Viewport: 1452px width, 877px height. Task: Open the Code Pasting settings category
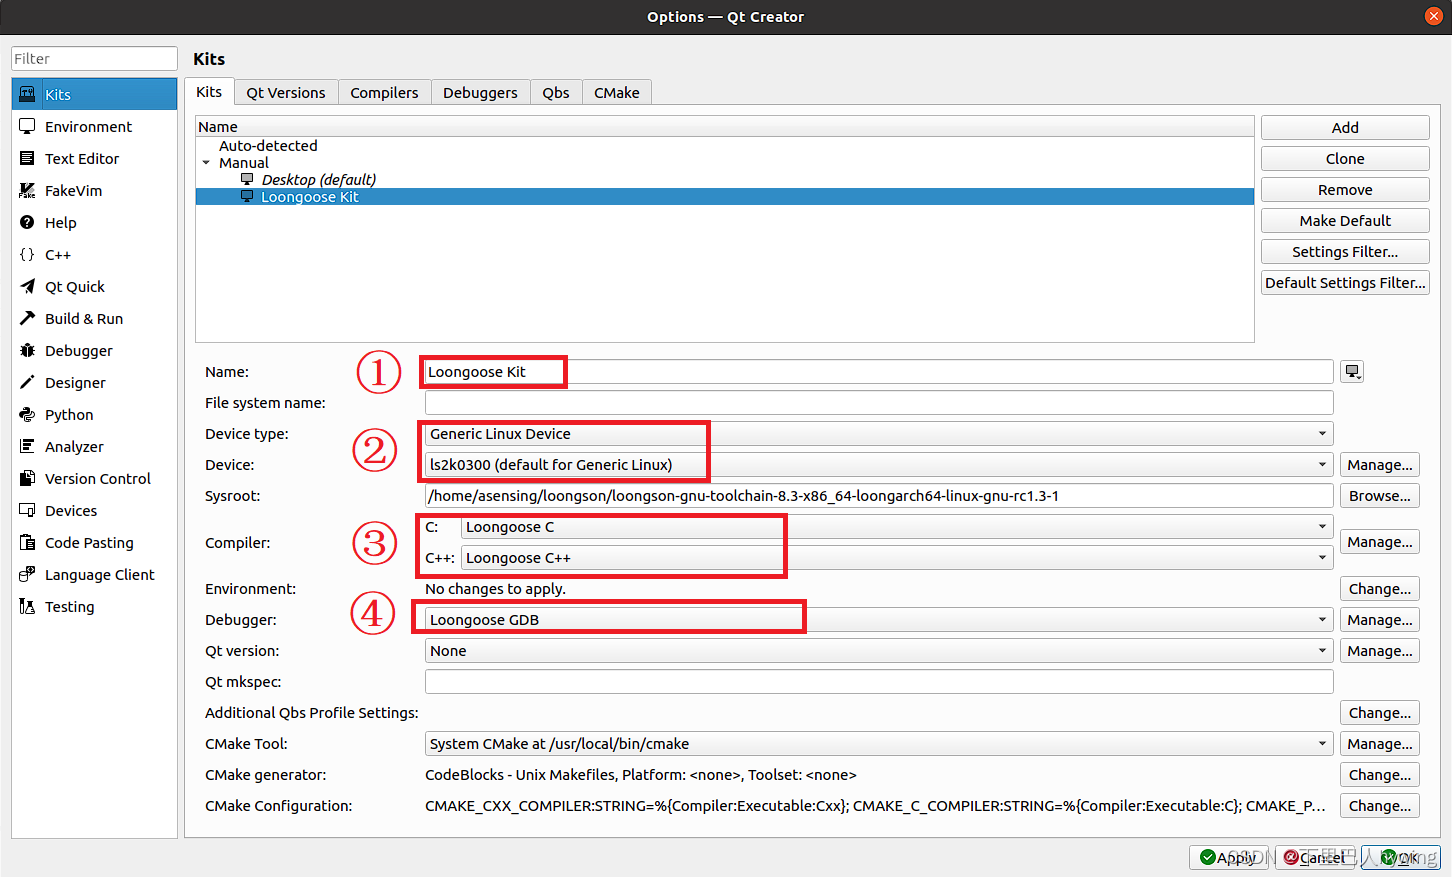point(94,542)
